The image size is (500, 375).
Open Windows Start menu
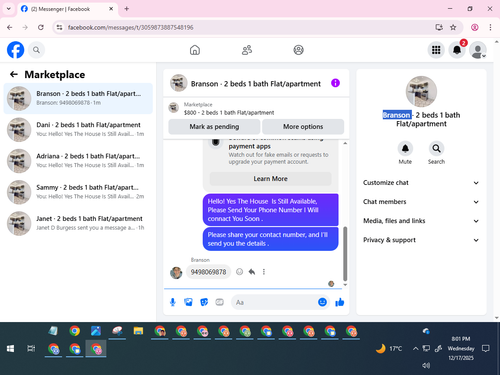pos(10,349)
